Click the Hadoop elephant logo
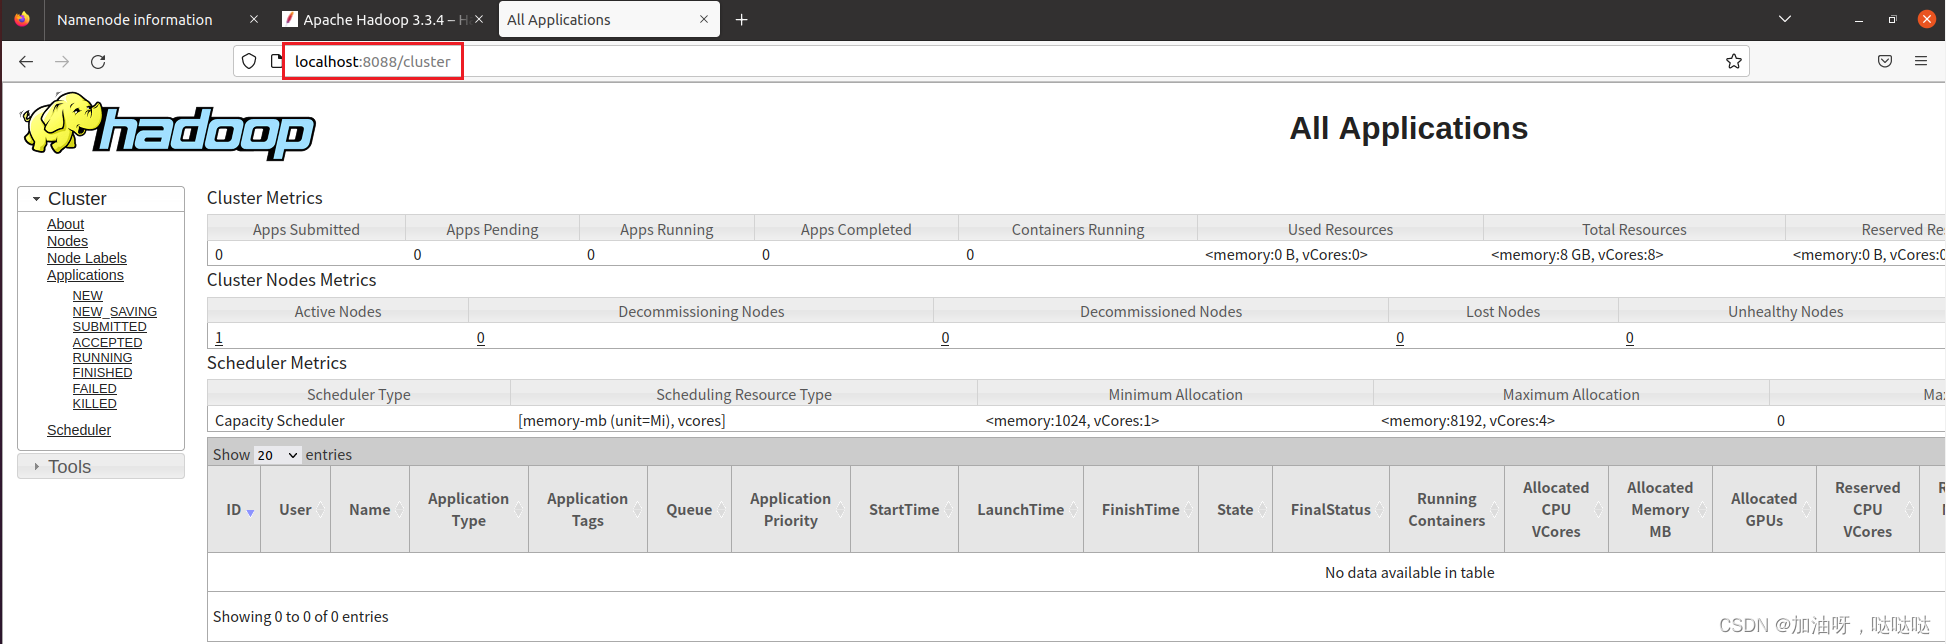Screen dimensions: 1946x644 [x=168, y=127]
